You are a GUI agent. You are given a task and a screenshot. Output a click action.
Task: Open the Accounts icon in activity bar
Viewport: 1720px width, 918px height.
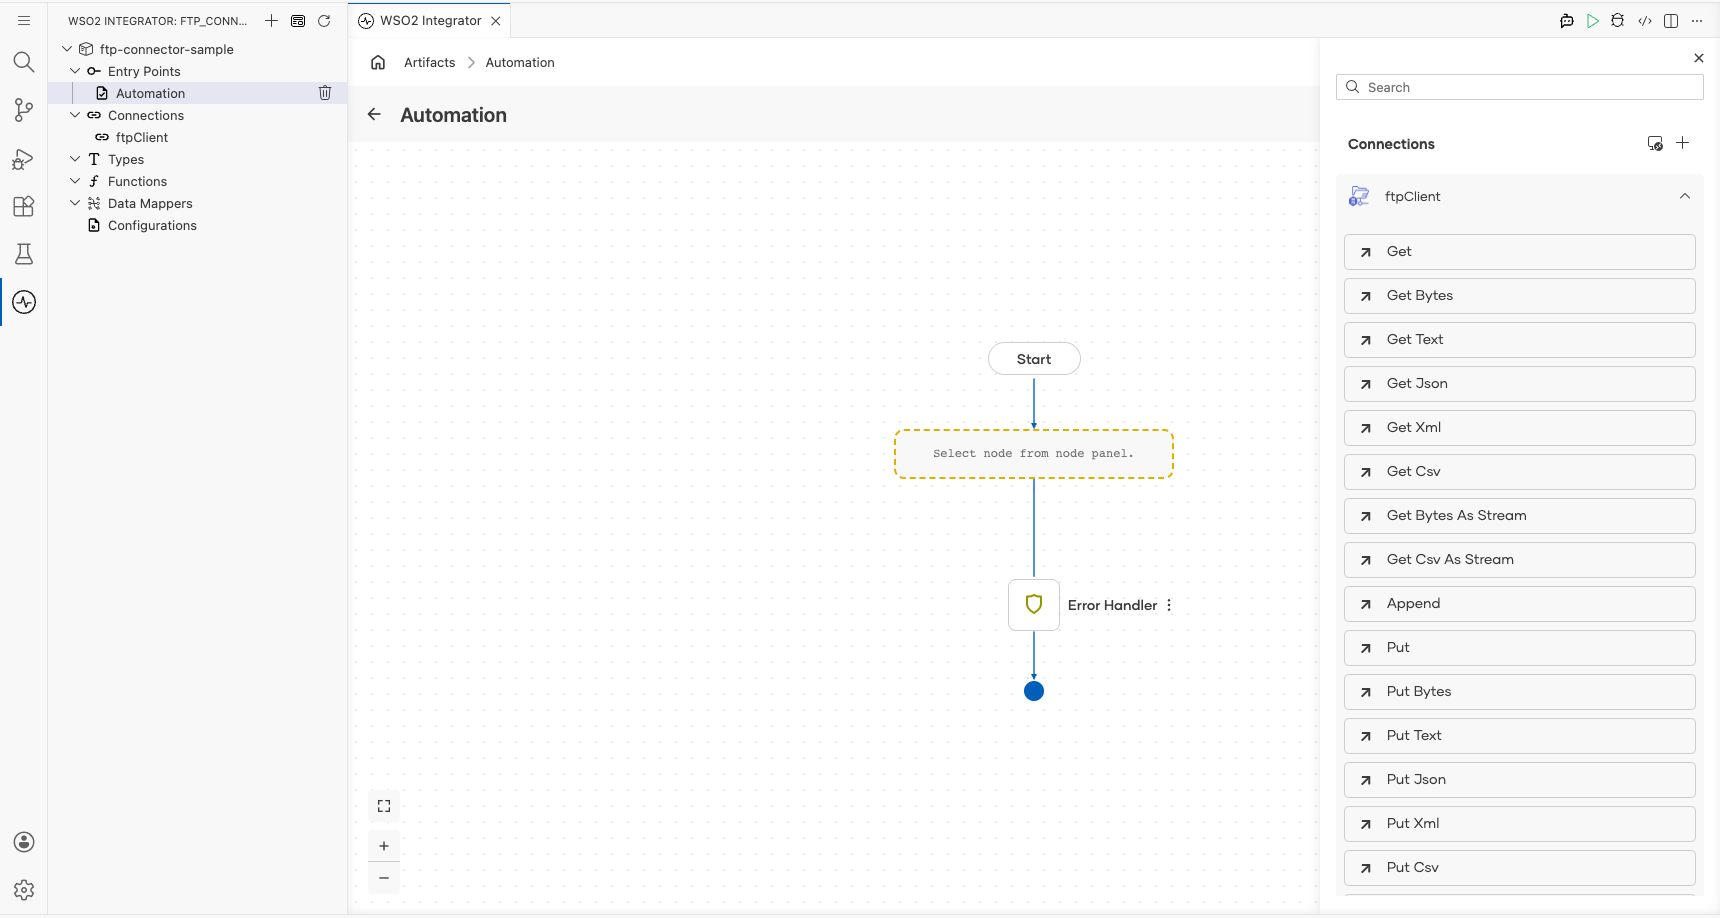[x=24, y=842]
